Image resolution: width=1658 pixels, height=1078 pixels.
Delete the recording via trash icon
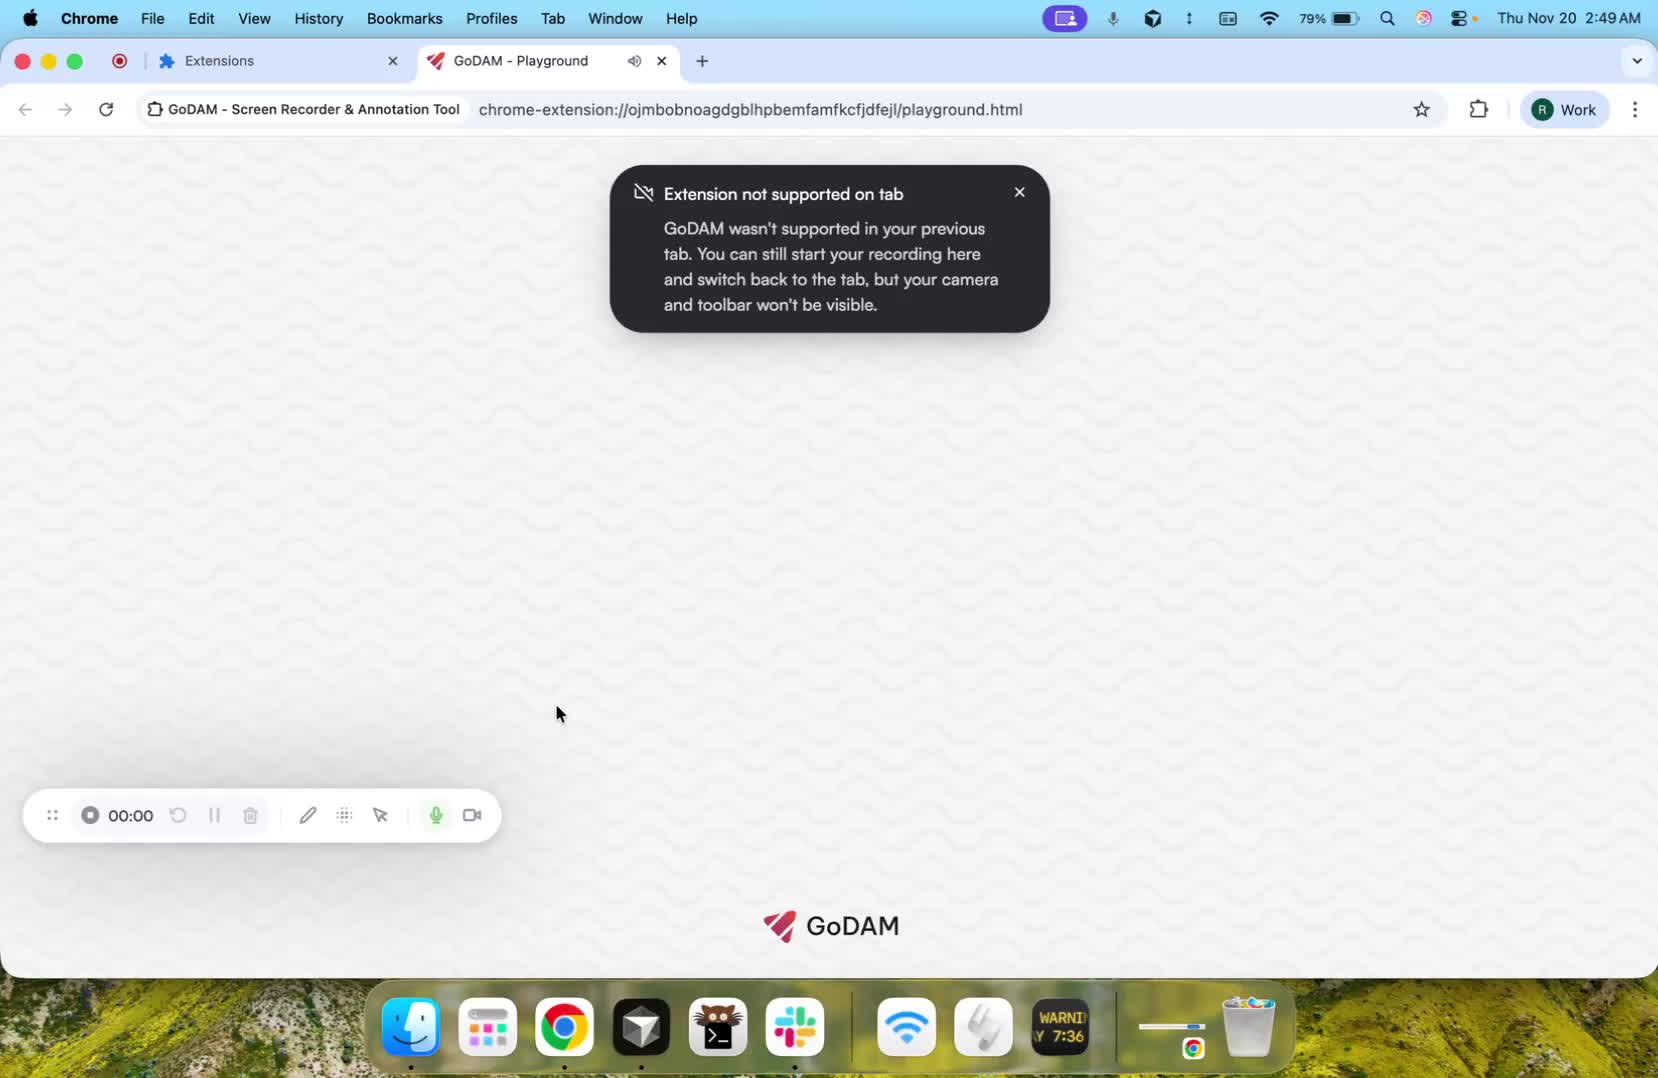(250, 815)
